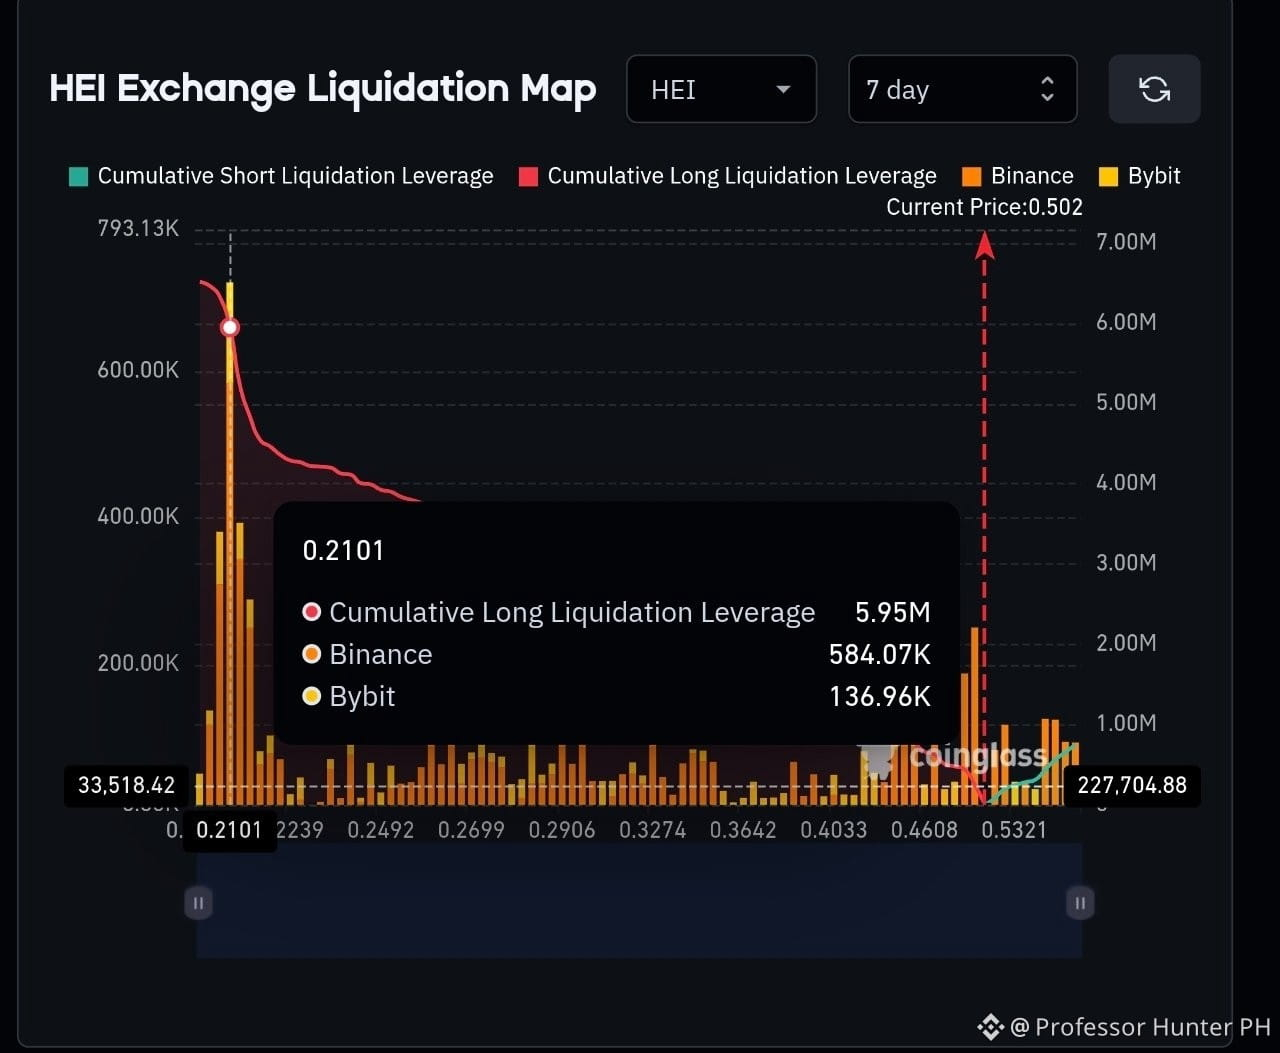Viewport: 1280px width, 1053px height.
Task: Click the 6.00M right axis label
Action: pyautogui.click(x=1126, y=322)
